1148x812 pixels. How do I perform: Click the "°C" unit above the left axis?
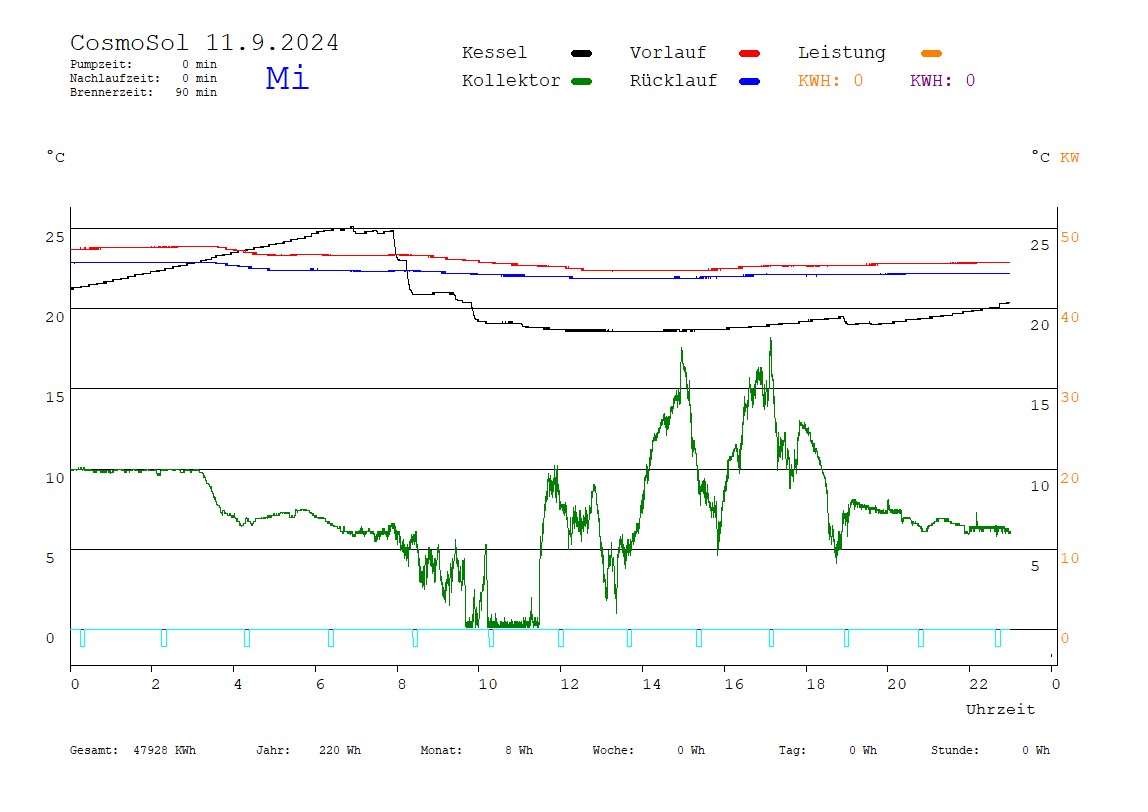(x=56, y=157)
